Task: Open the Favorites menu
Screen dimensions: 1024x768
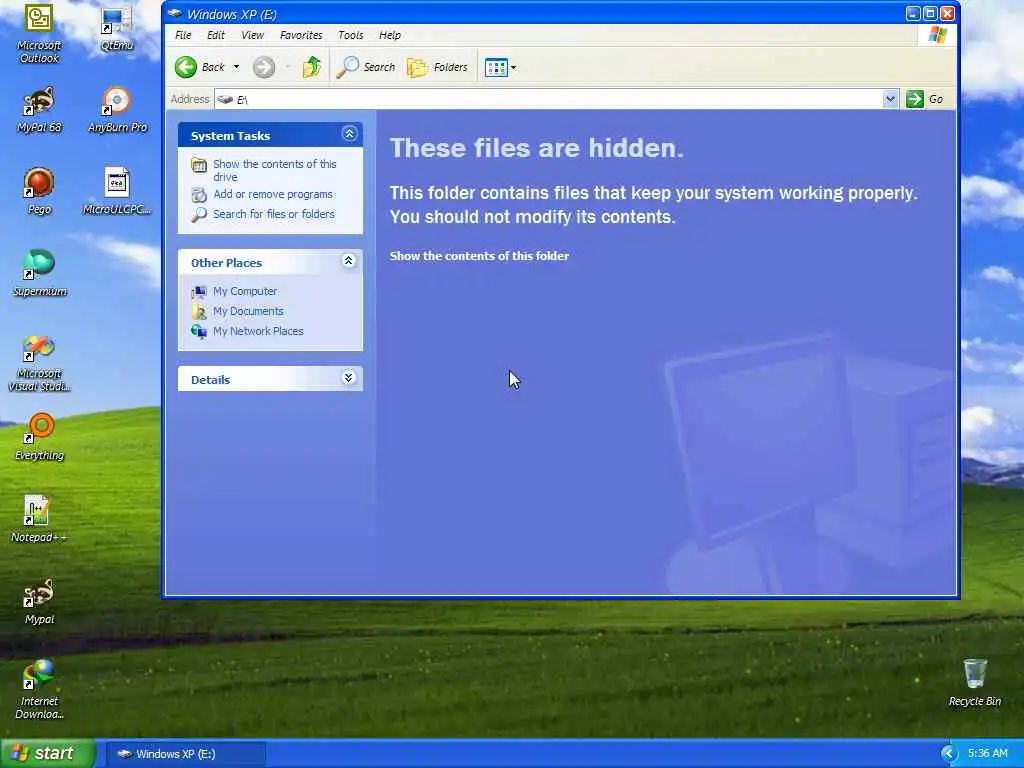Action: coord(301,35)
